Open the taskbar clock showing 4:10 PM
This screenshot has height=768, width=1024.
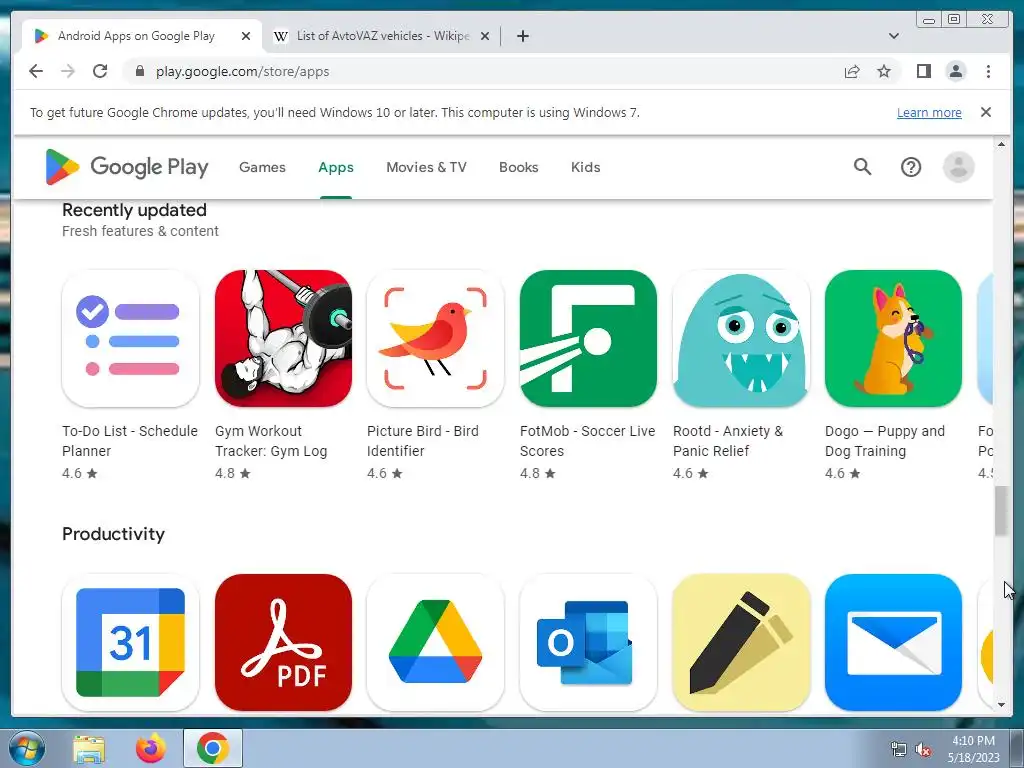click(973, 748)
